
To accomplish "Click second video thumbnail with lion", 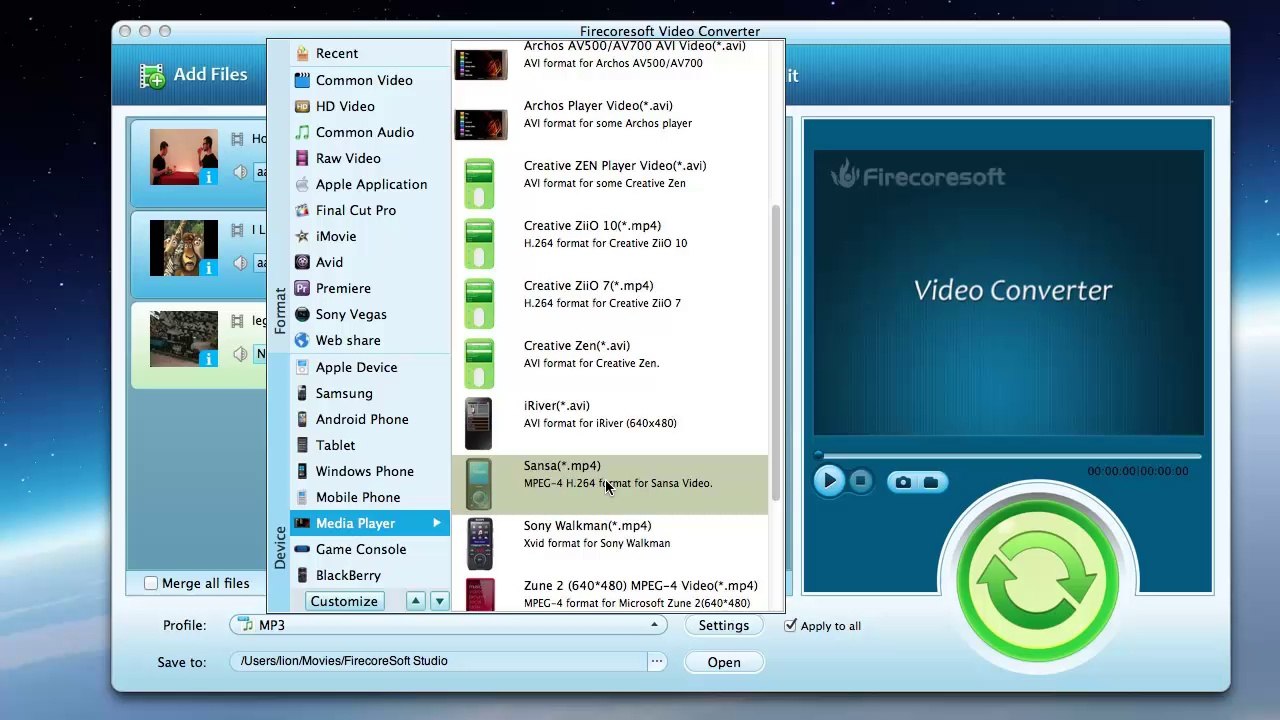I will [183, 248].
